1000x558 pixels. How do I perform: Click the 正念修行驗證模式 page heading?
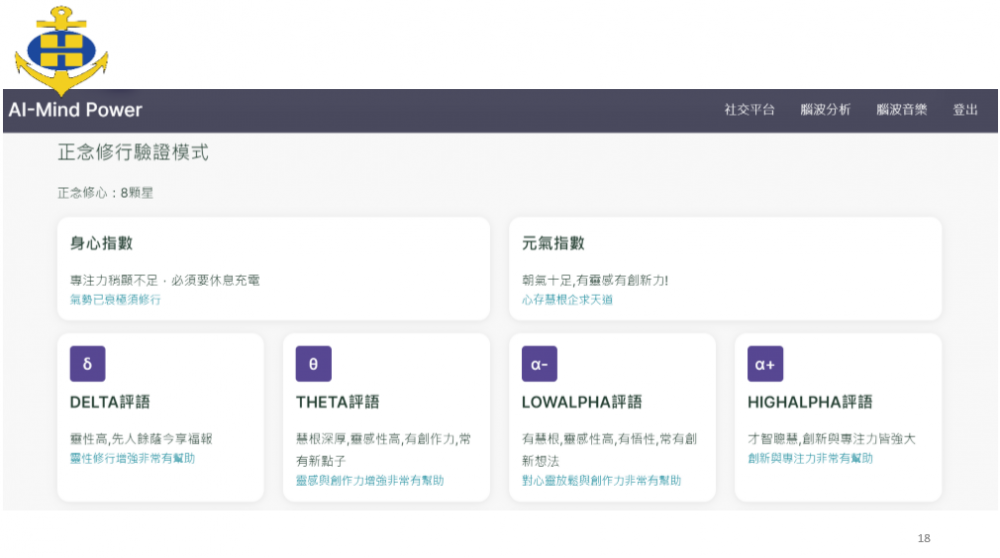coord(133,153)
